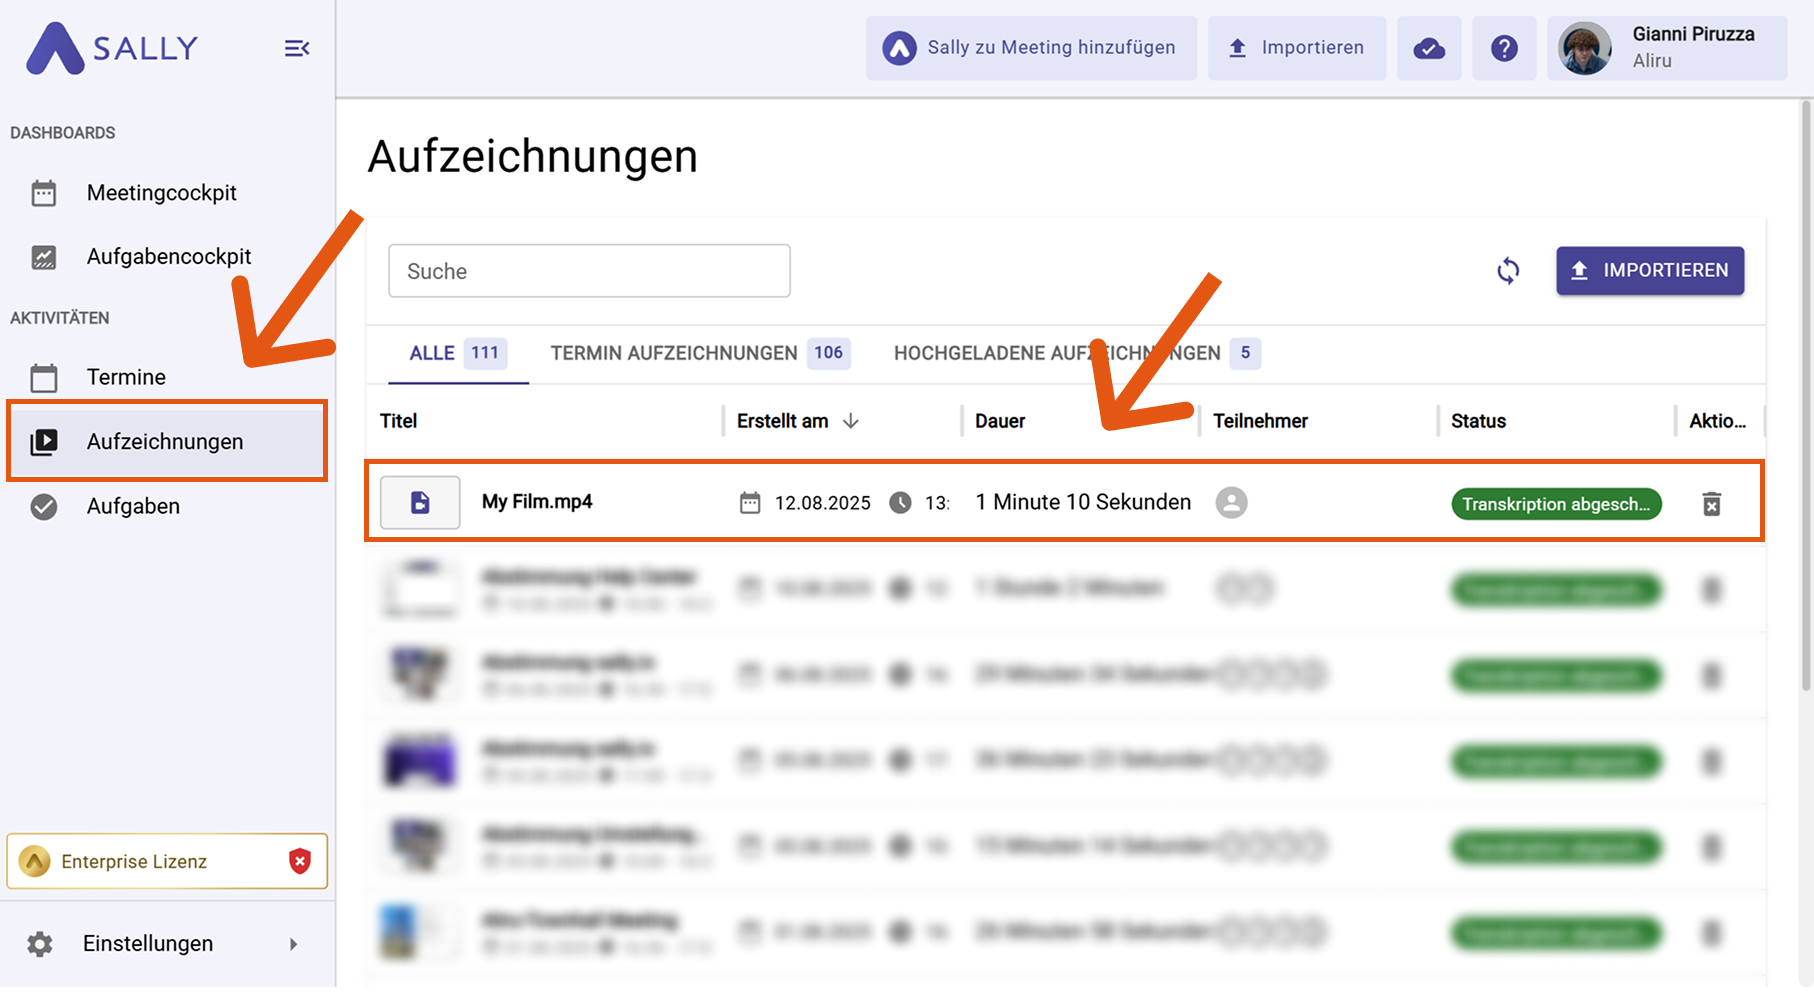Open the Gianni Piruzza account menu
This screenshot has width=1814, height=1000.
1667,48
